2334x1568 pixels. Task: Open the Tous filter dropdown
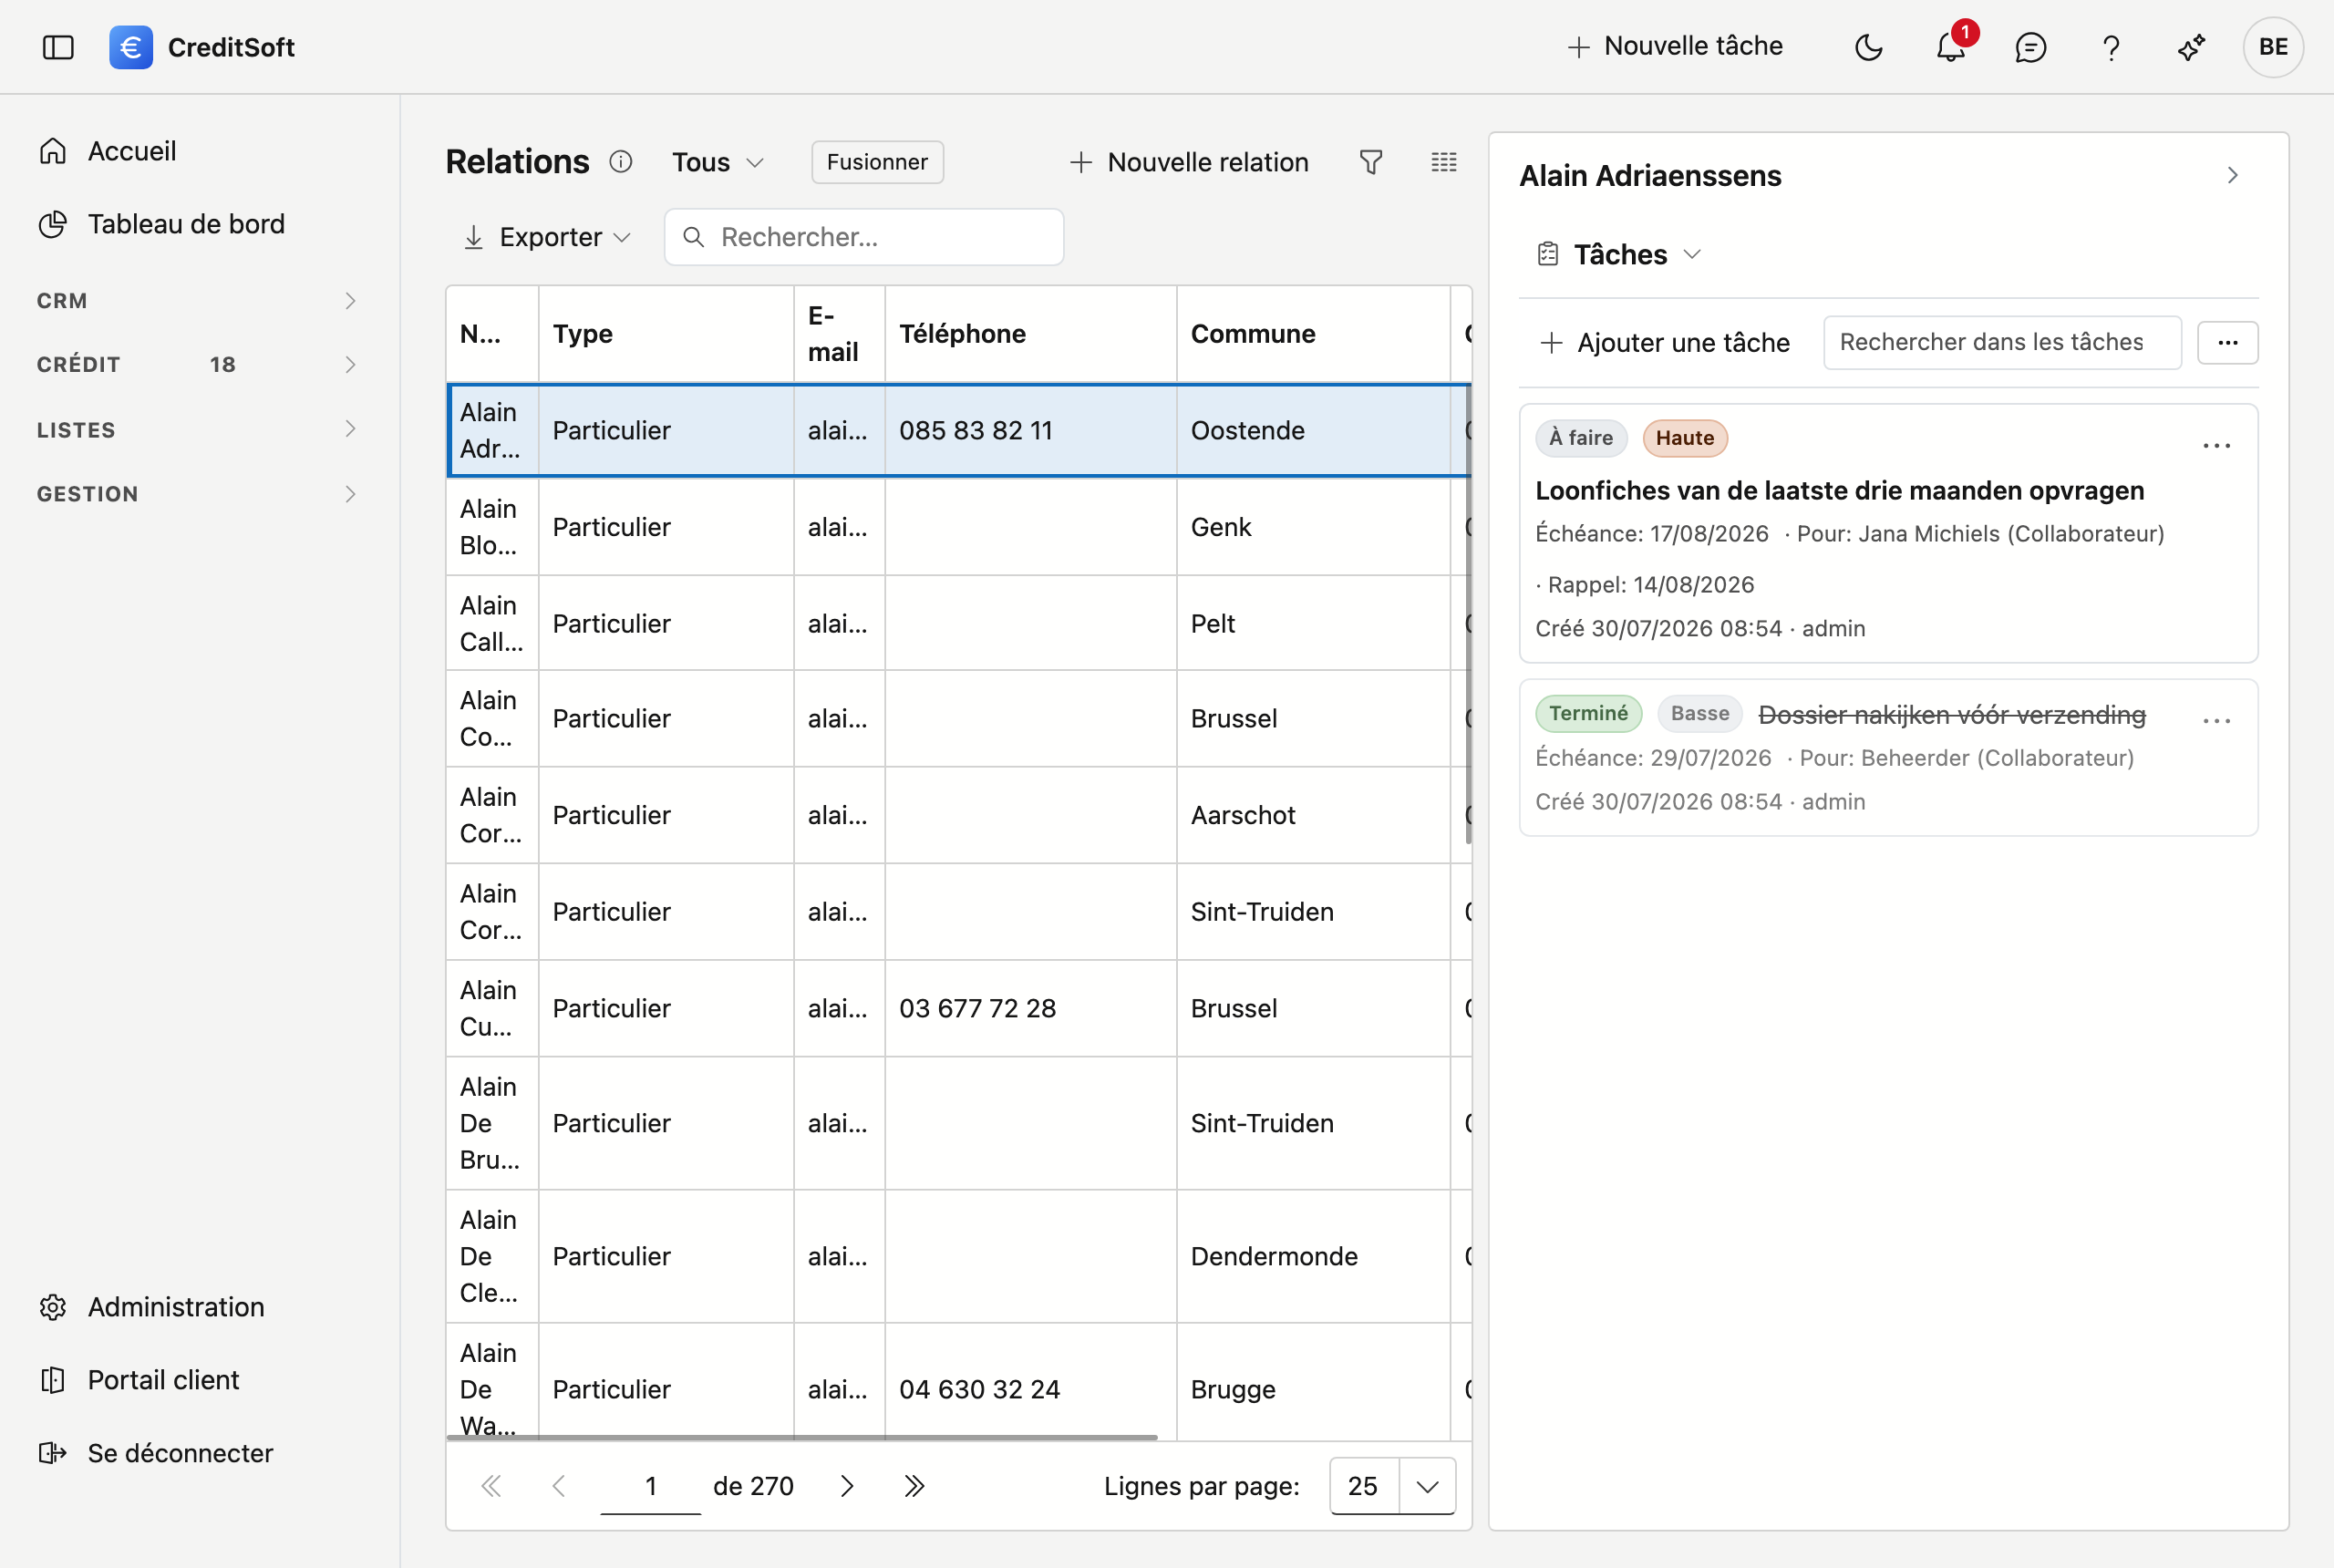(718, 162)
